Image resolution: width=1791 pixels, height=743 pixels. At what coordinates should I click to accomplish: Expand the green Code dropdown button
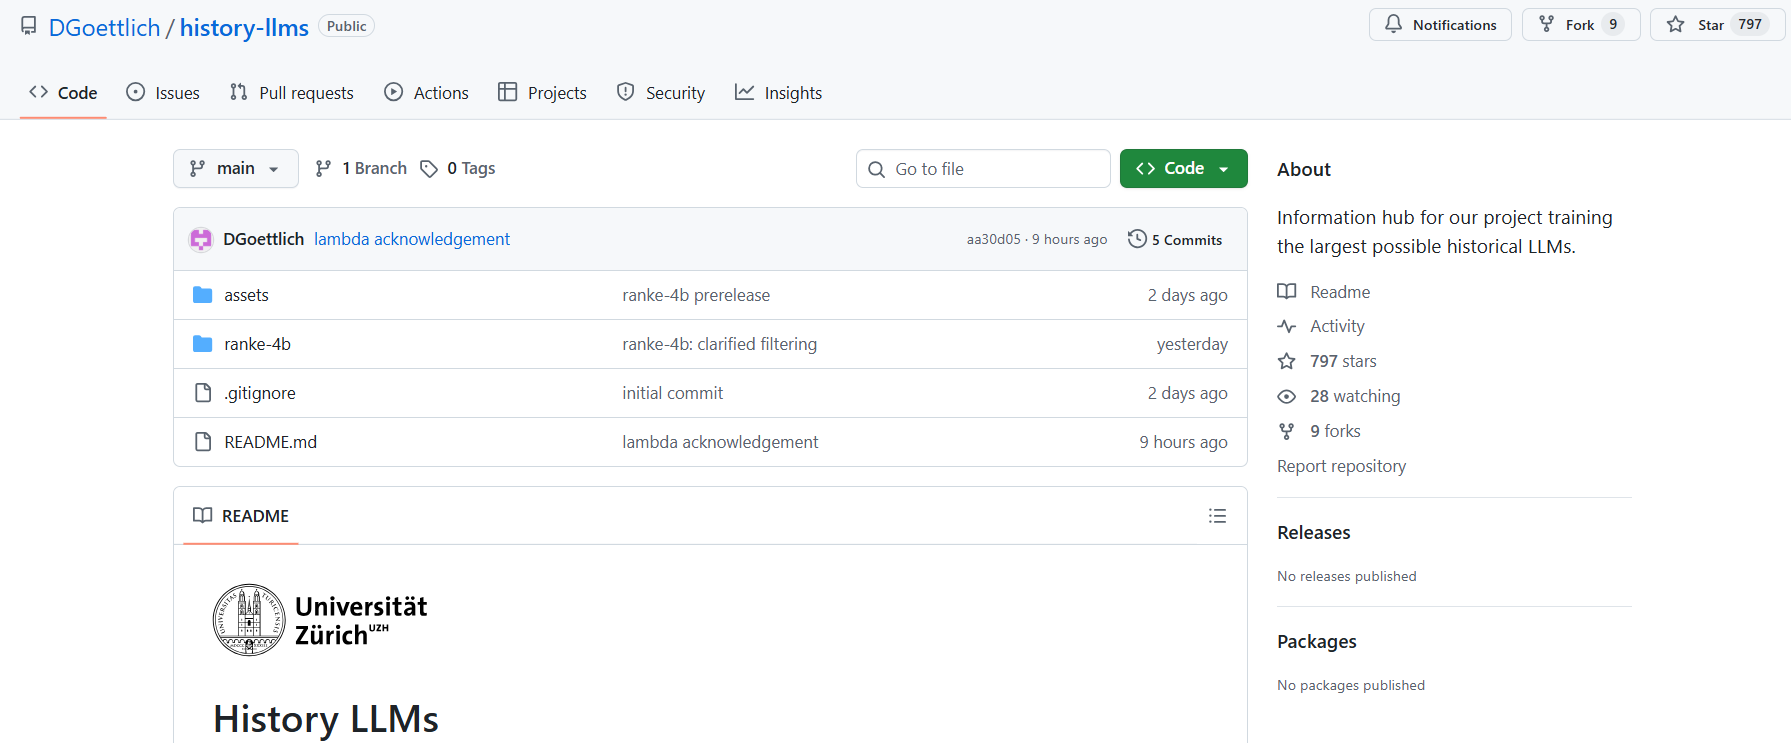pos(1184,169)
